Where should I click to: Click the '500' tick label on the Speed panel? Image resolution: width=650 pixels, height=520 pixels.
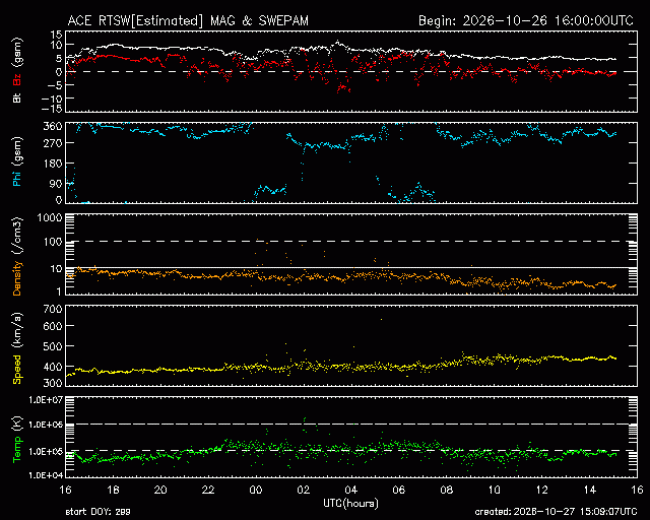pos(53,346)
